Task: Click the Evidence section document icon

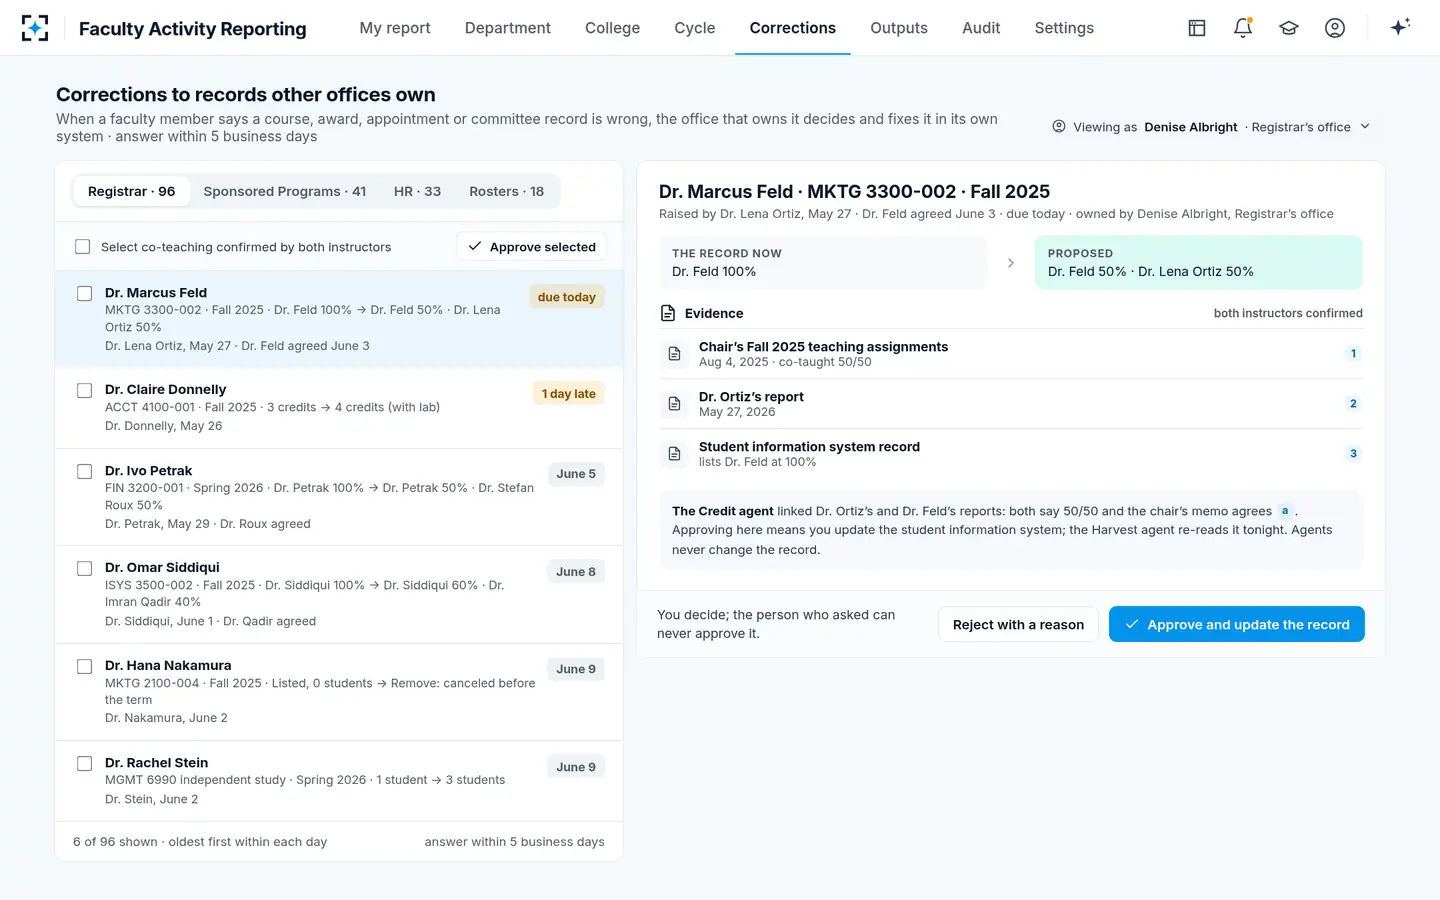Action: [668, 313]
